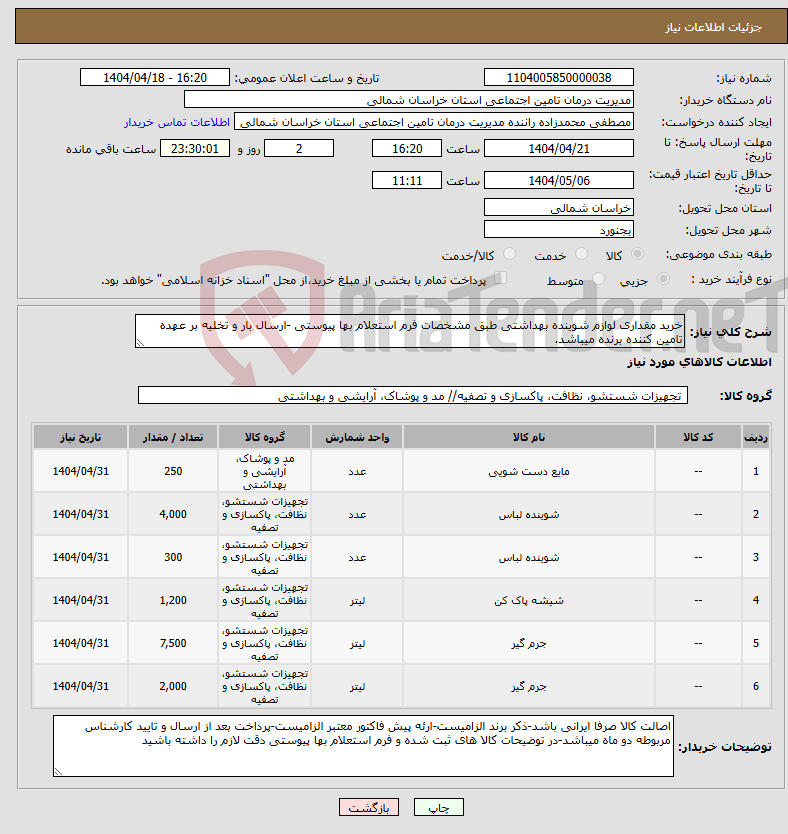Click the response deadline date 1404/04/21
Image resolution: width=788 pixels, height=834 pixels.
coord(559,149)
